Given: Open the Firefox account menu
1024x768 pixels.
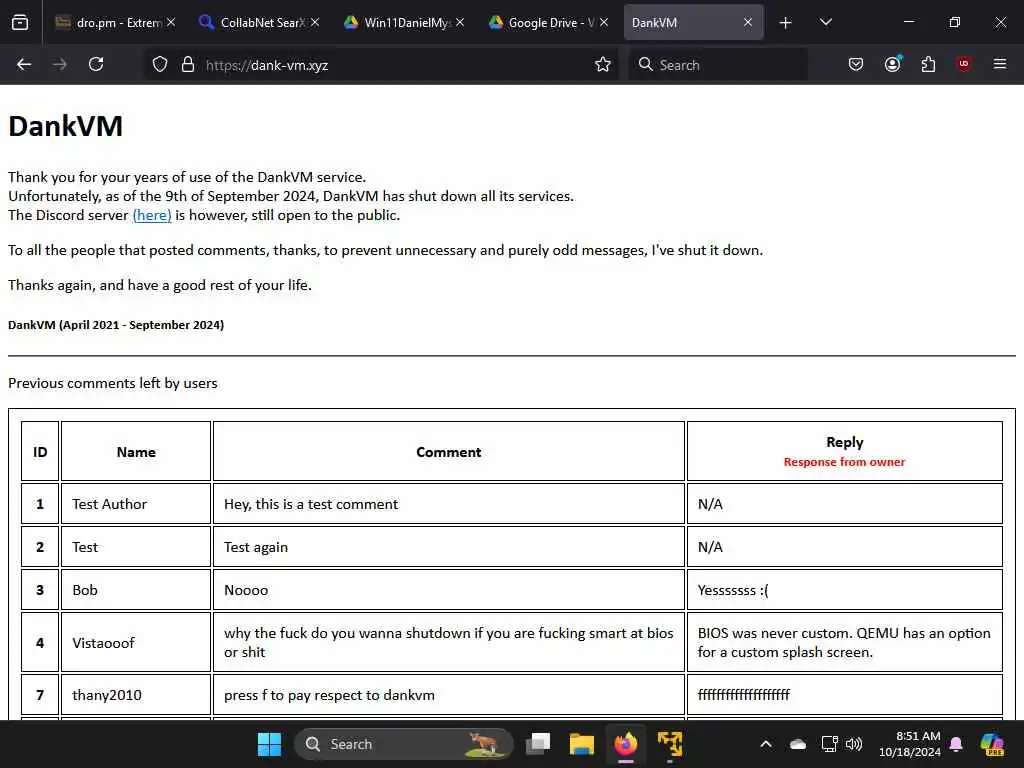Looking at the screenshot, I should pyautogui.click(x=893, y=64).
